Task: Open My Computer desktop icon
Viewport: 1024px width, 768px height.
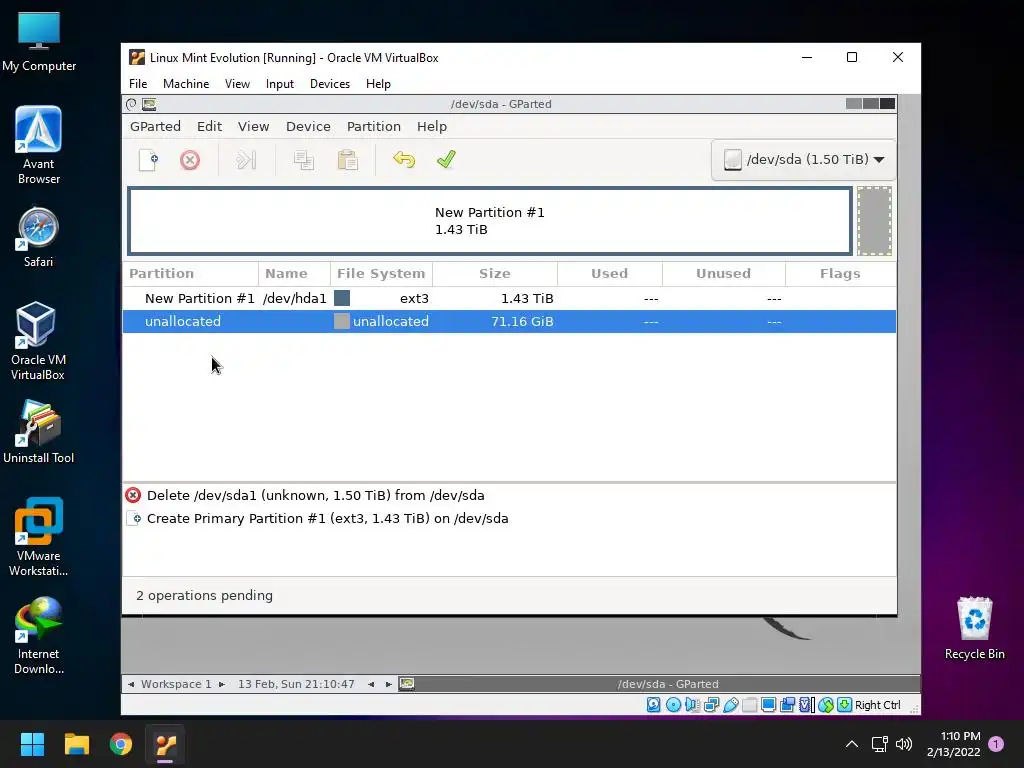Action: pos(39,42)
